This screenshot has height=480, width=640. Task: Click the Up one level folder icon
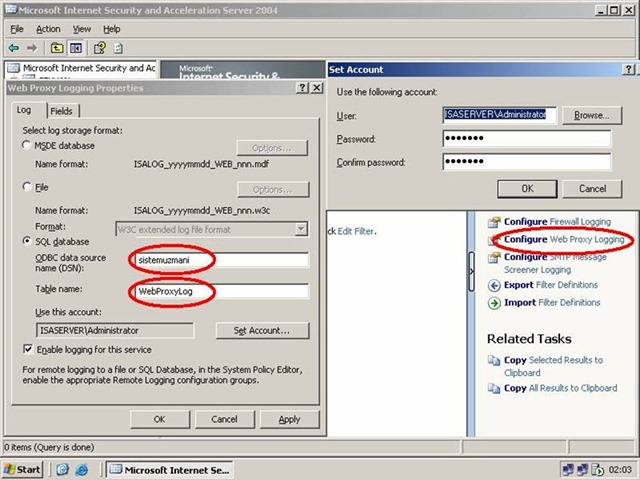(x=57, y=49)
